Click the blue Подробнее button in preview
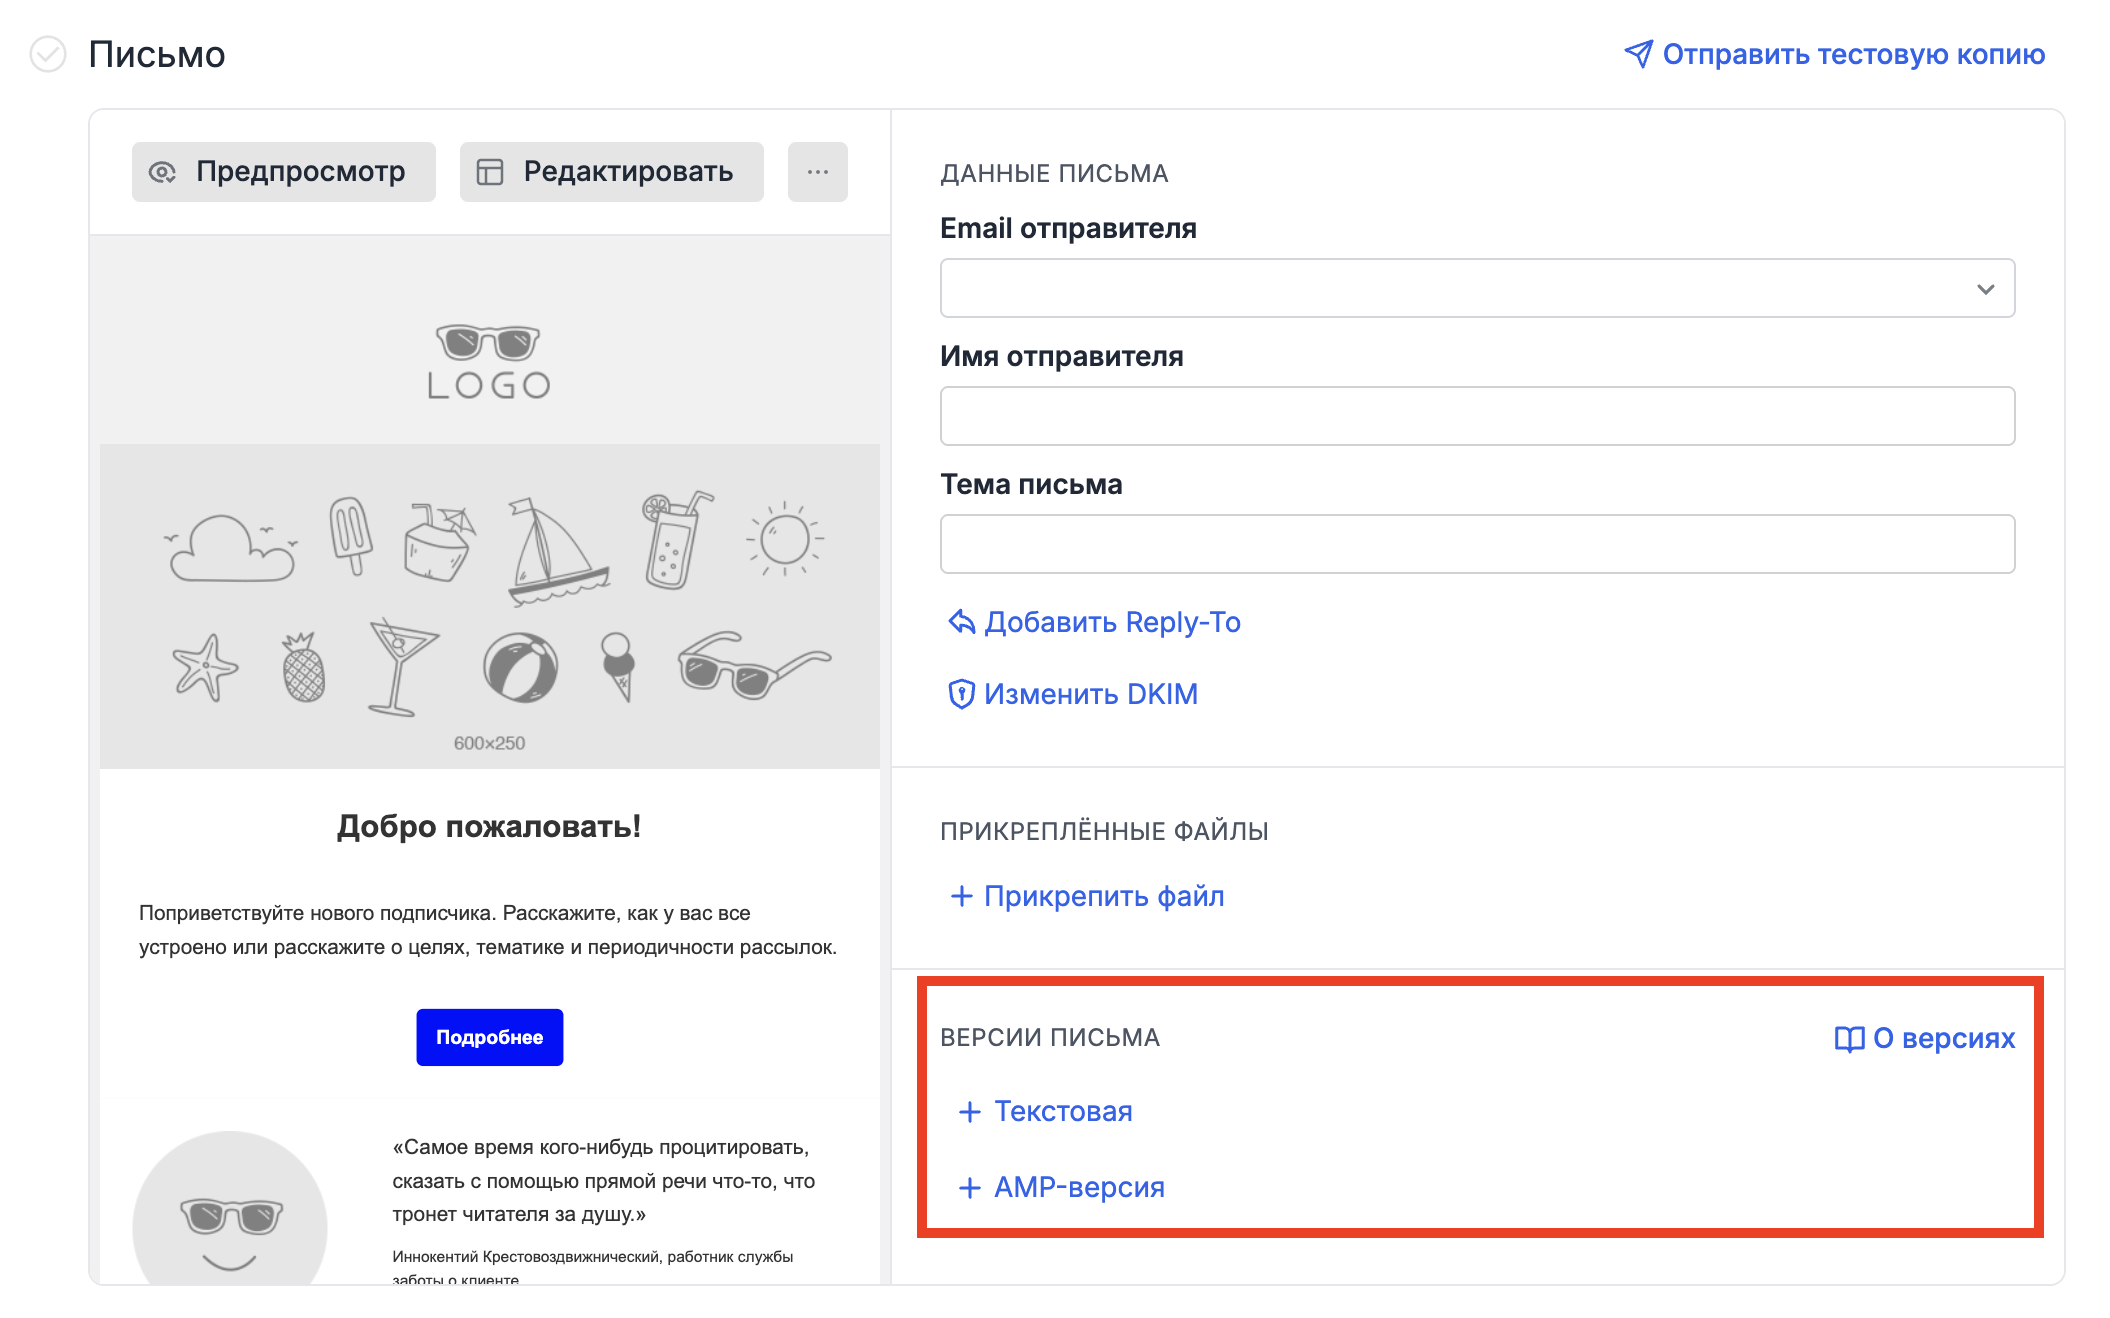This screenshot has height=1318, width=2110. pos(489,1037)
